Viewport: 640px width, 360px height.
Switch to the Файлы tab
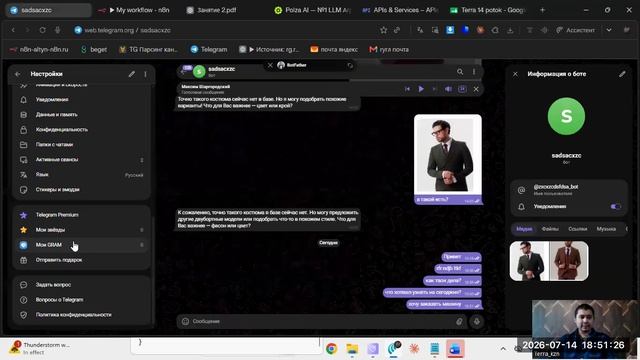point(550,229)
